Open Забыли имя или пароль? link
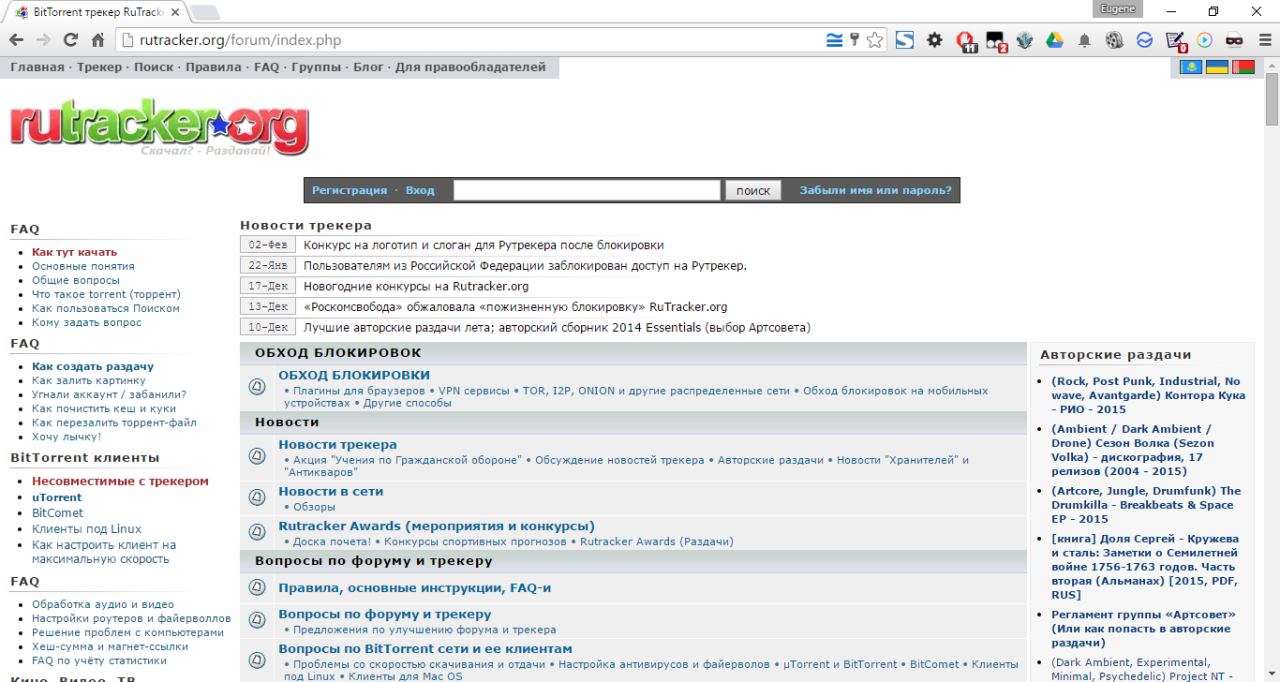 [x=875, y=190]
